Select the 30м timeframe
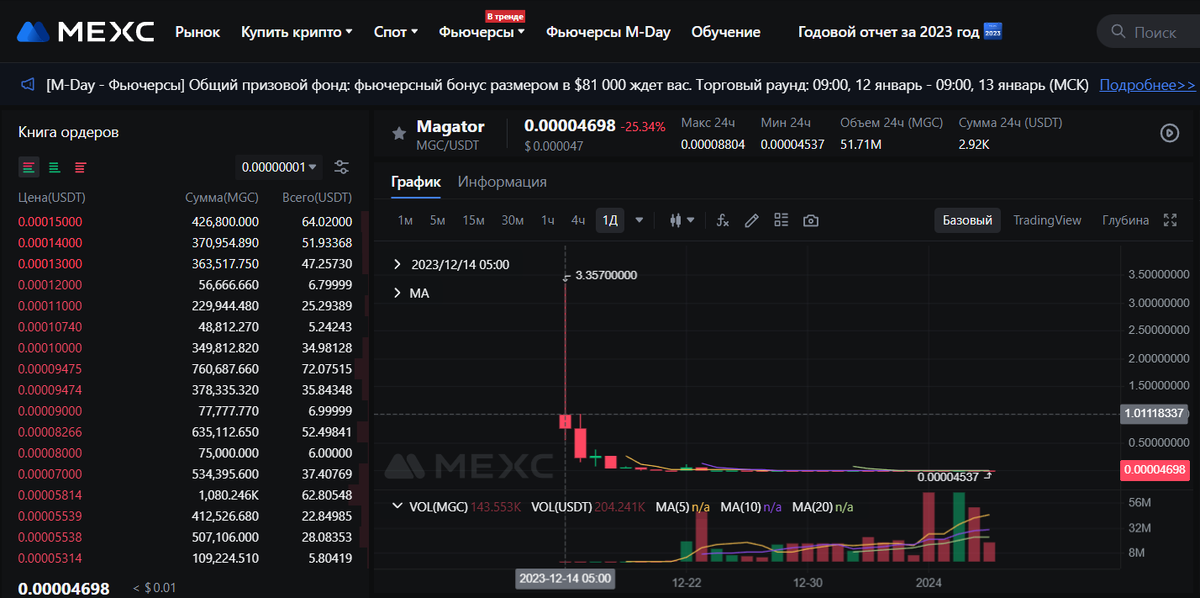 point(512,220)
